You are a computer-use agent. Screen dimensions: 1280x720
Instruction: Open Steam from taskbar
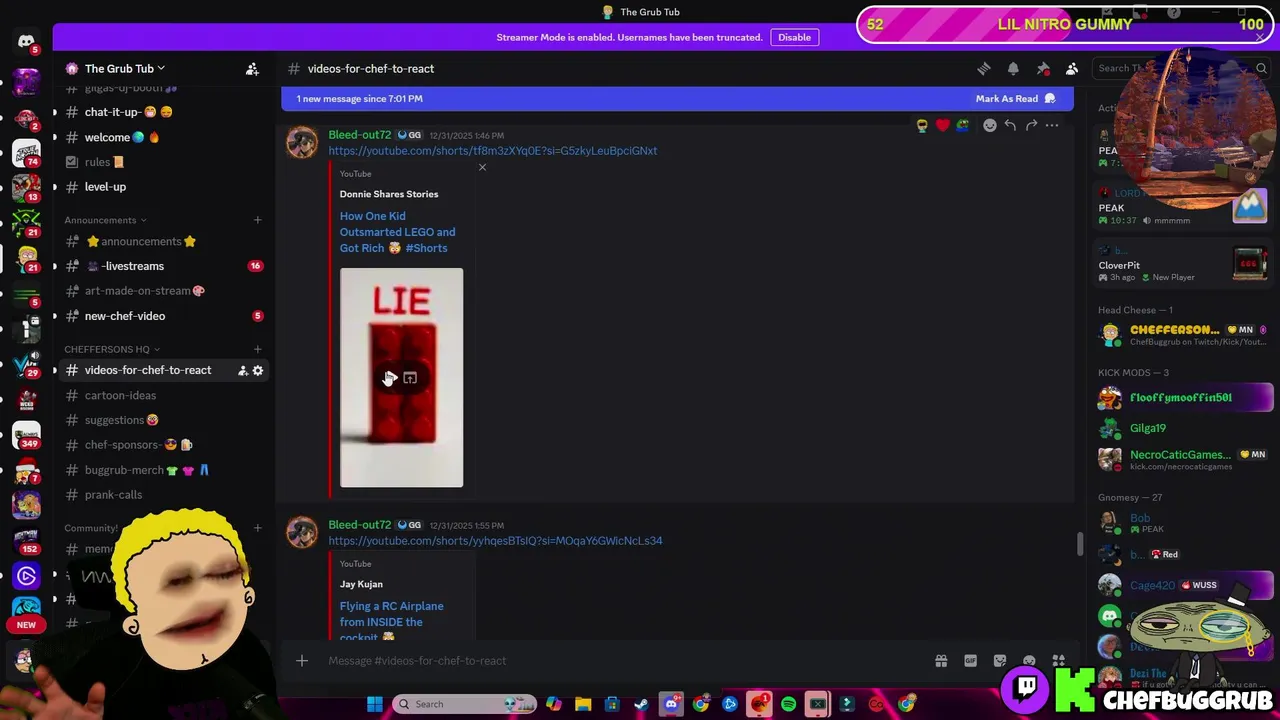(641, 704)
